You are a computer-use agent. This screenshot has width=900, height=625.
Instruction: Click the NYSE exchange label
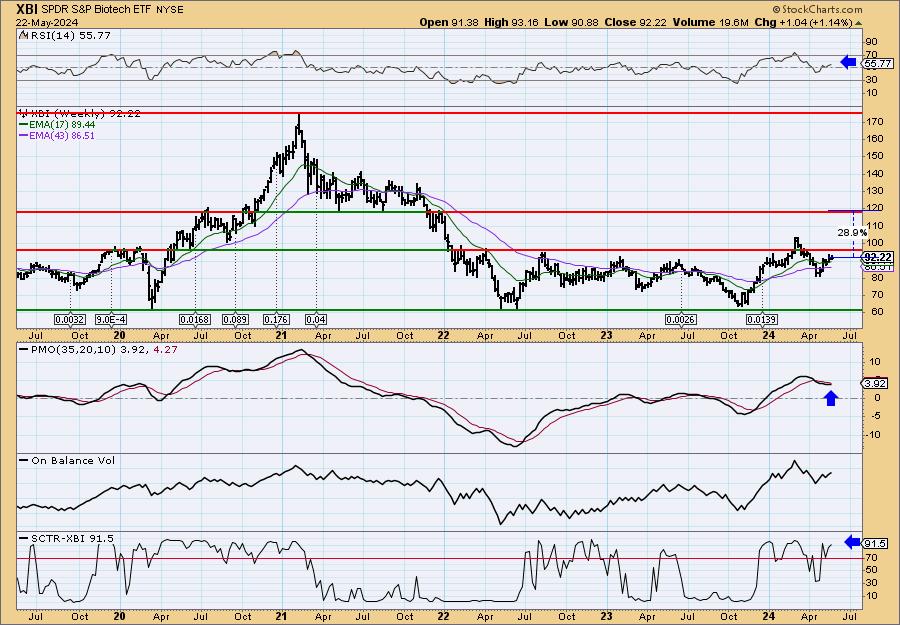click(169, 10)
